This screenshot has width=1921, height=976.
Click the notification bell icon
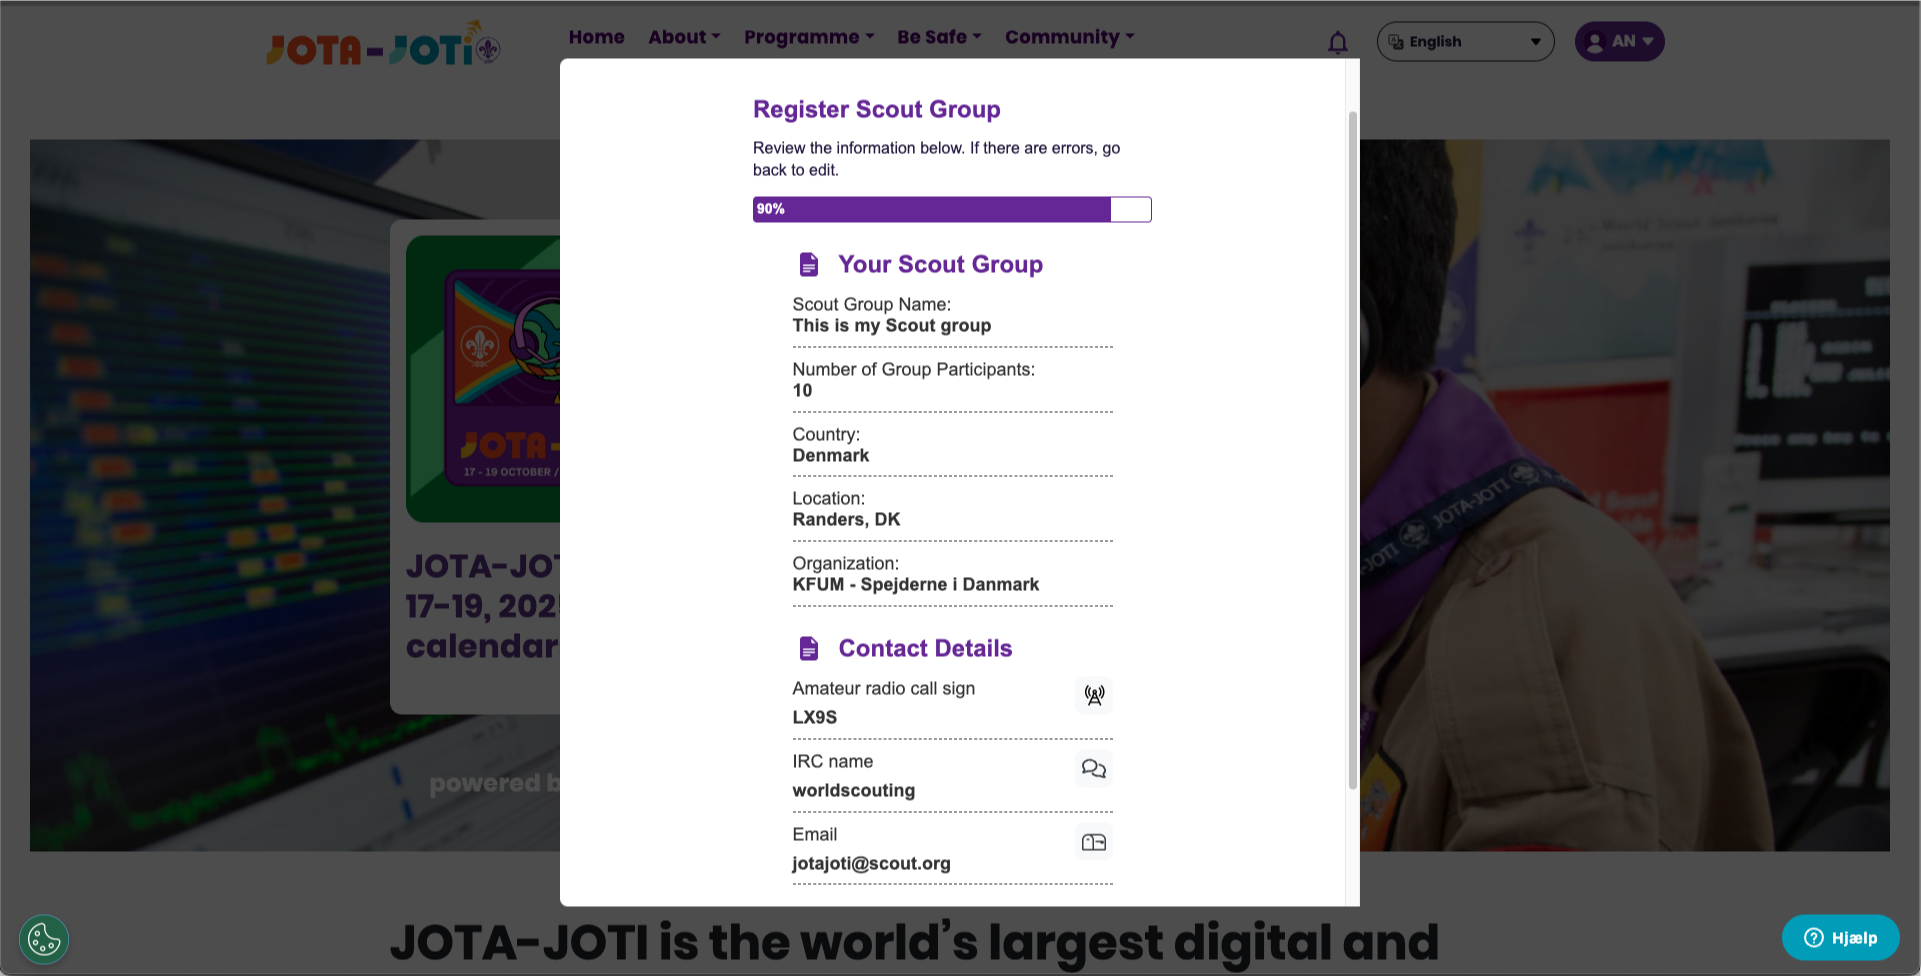point(1337,42)
